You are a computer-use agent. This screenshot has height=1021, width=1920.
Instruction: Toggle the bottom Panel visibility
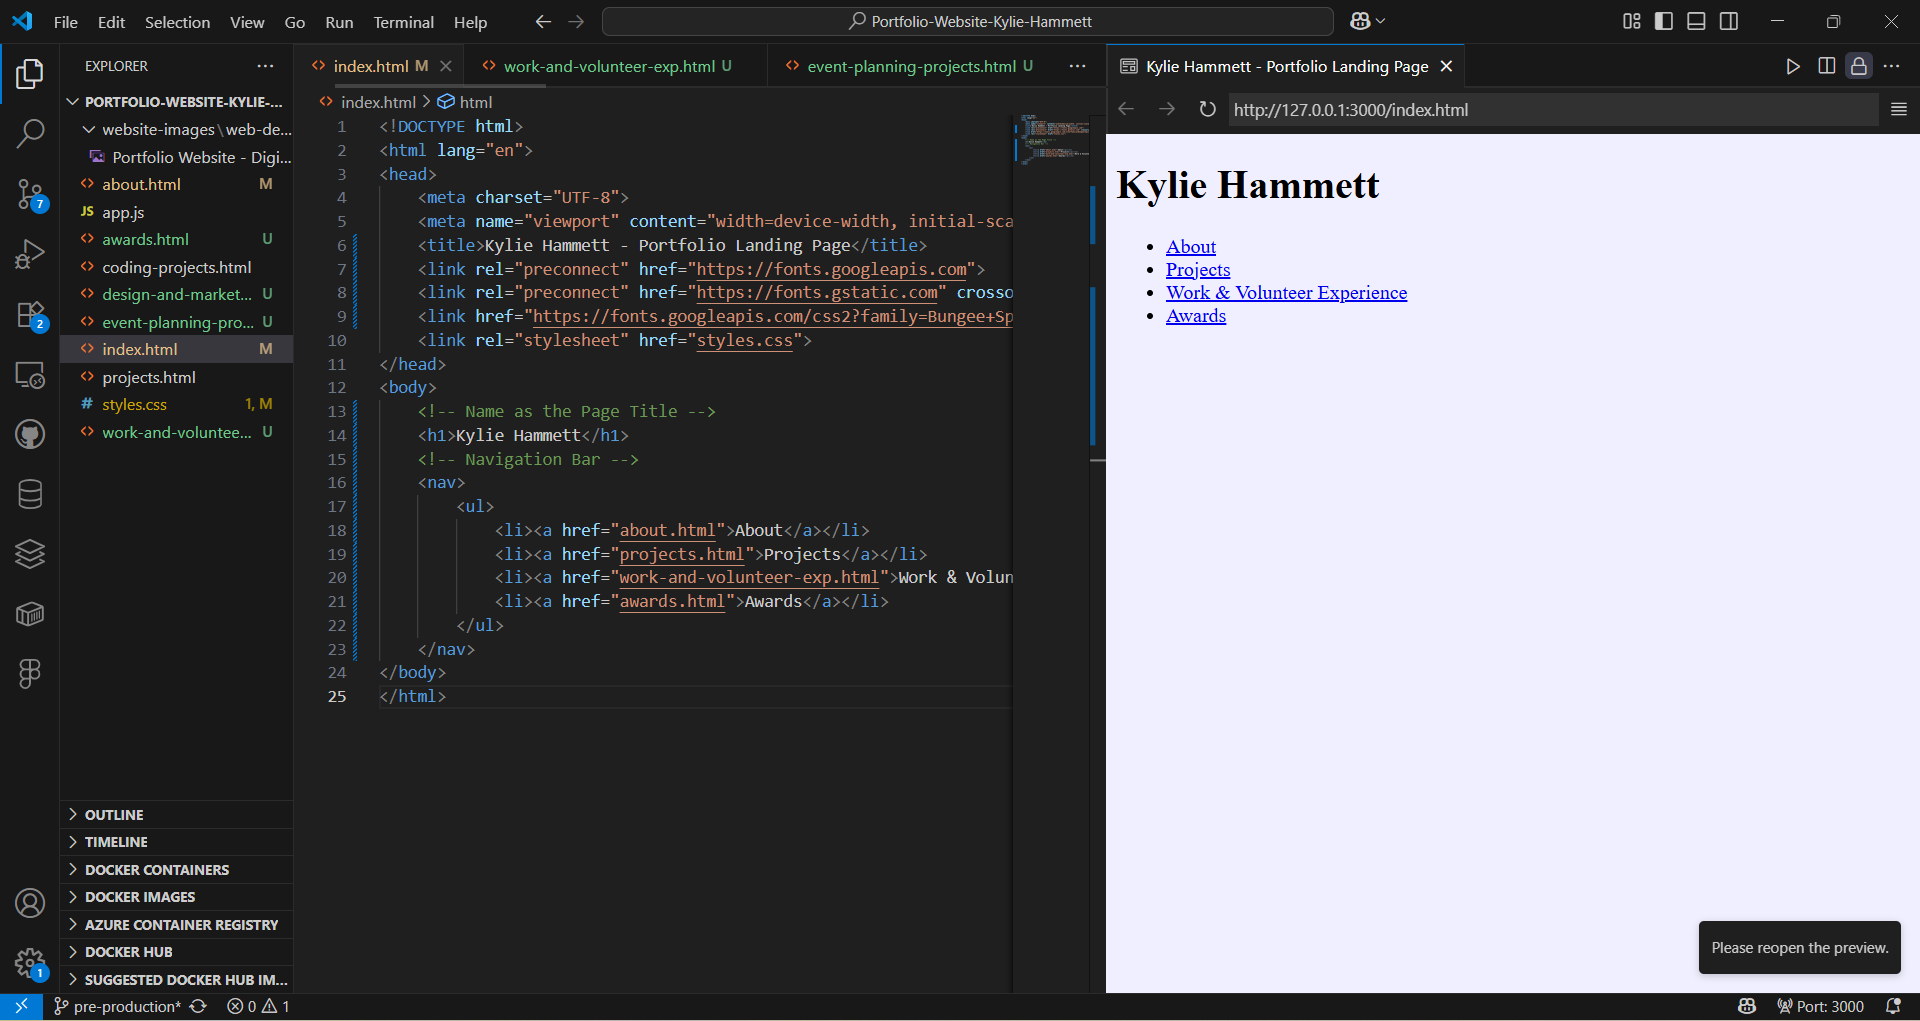click(x=1696, y=21)
